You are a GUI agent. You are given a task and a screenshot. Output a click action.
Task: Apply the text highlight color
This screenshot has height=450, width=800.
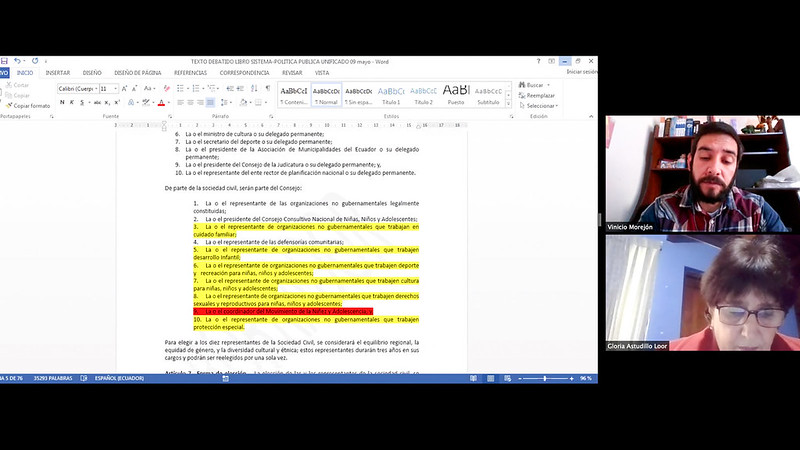pos(146,103)
